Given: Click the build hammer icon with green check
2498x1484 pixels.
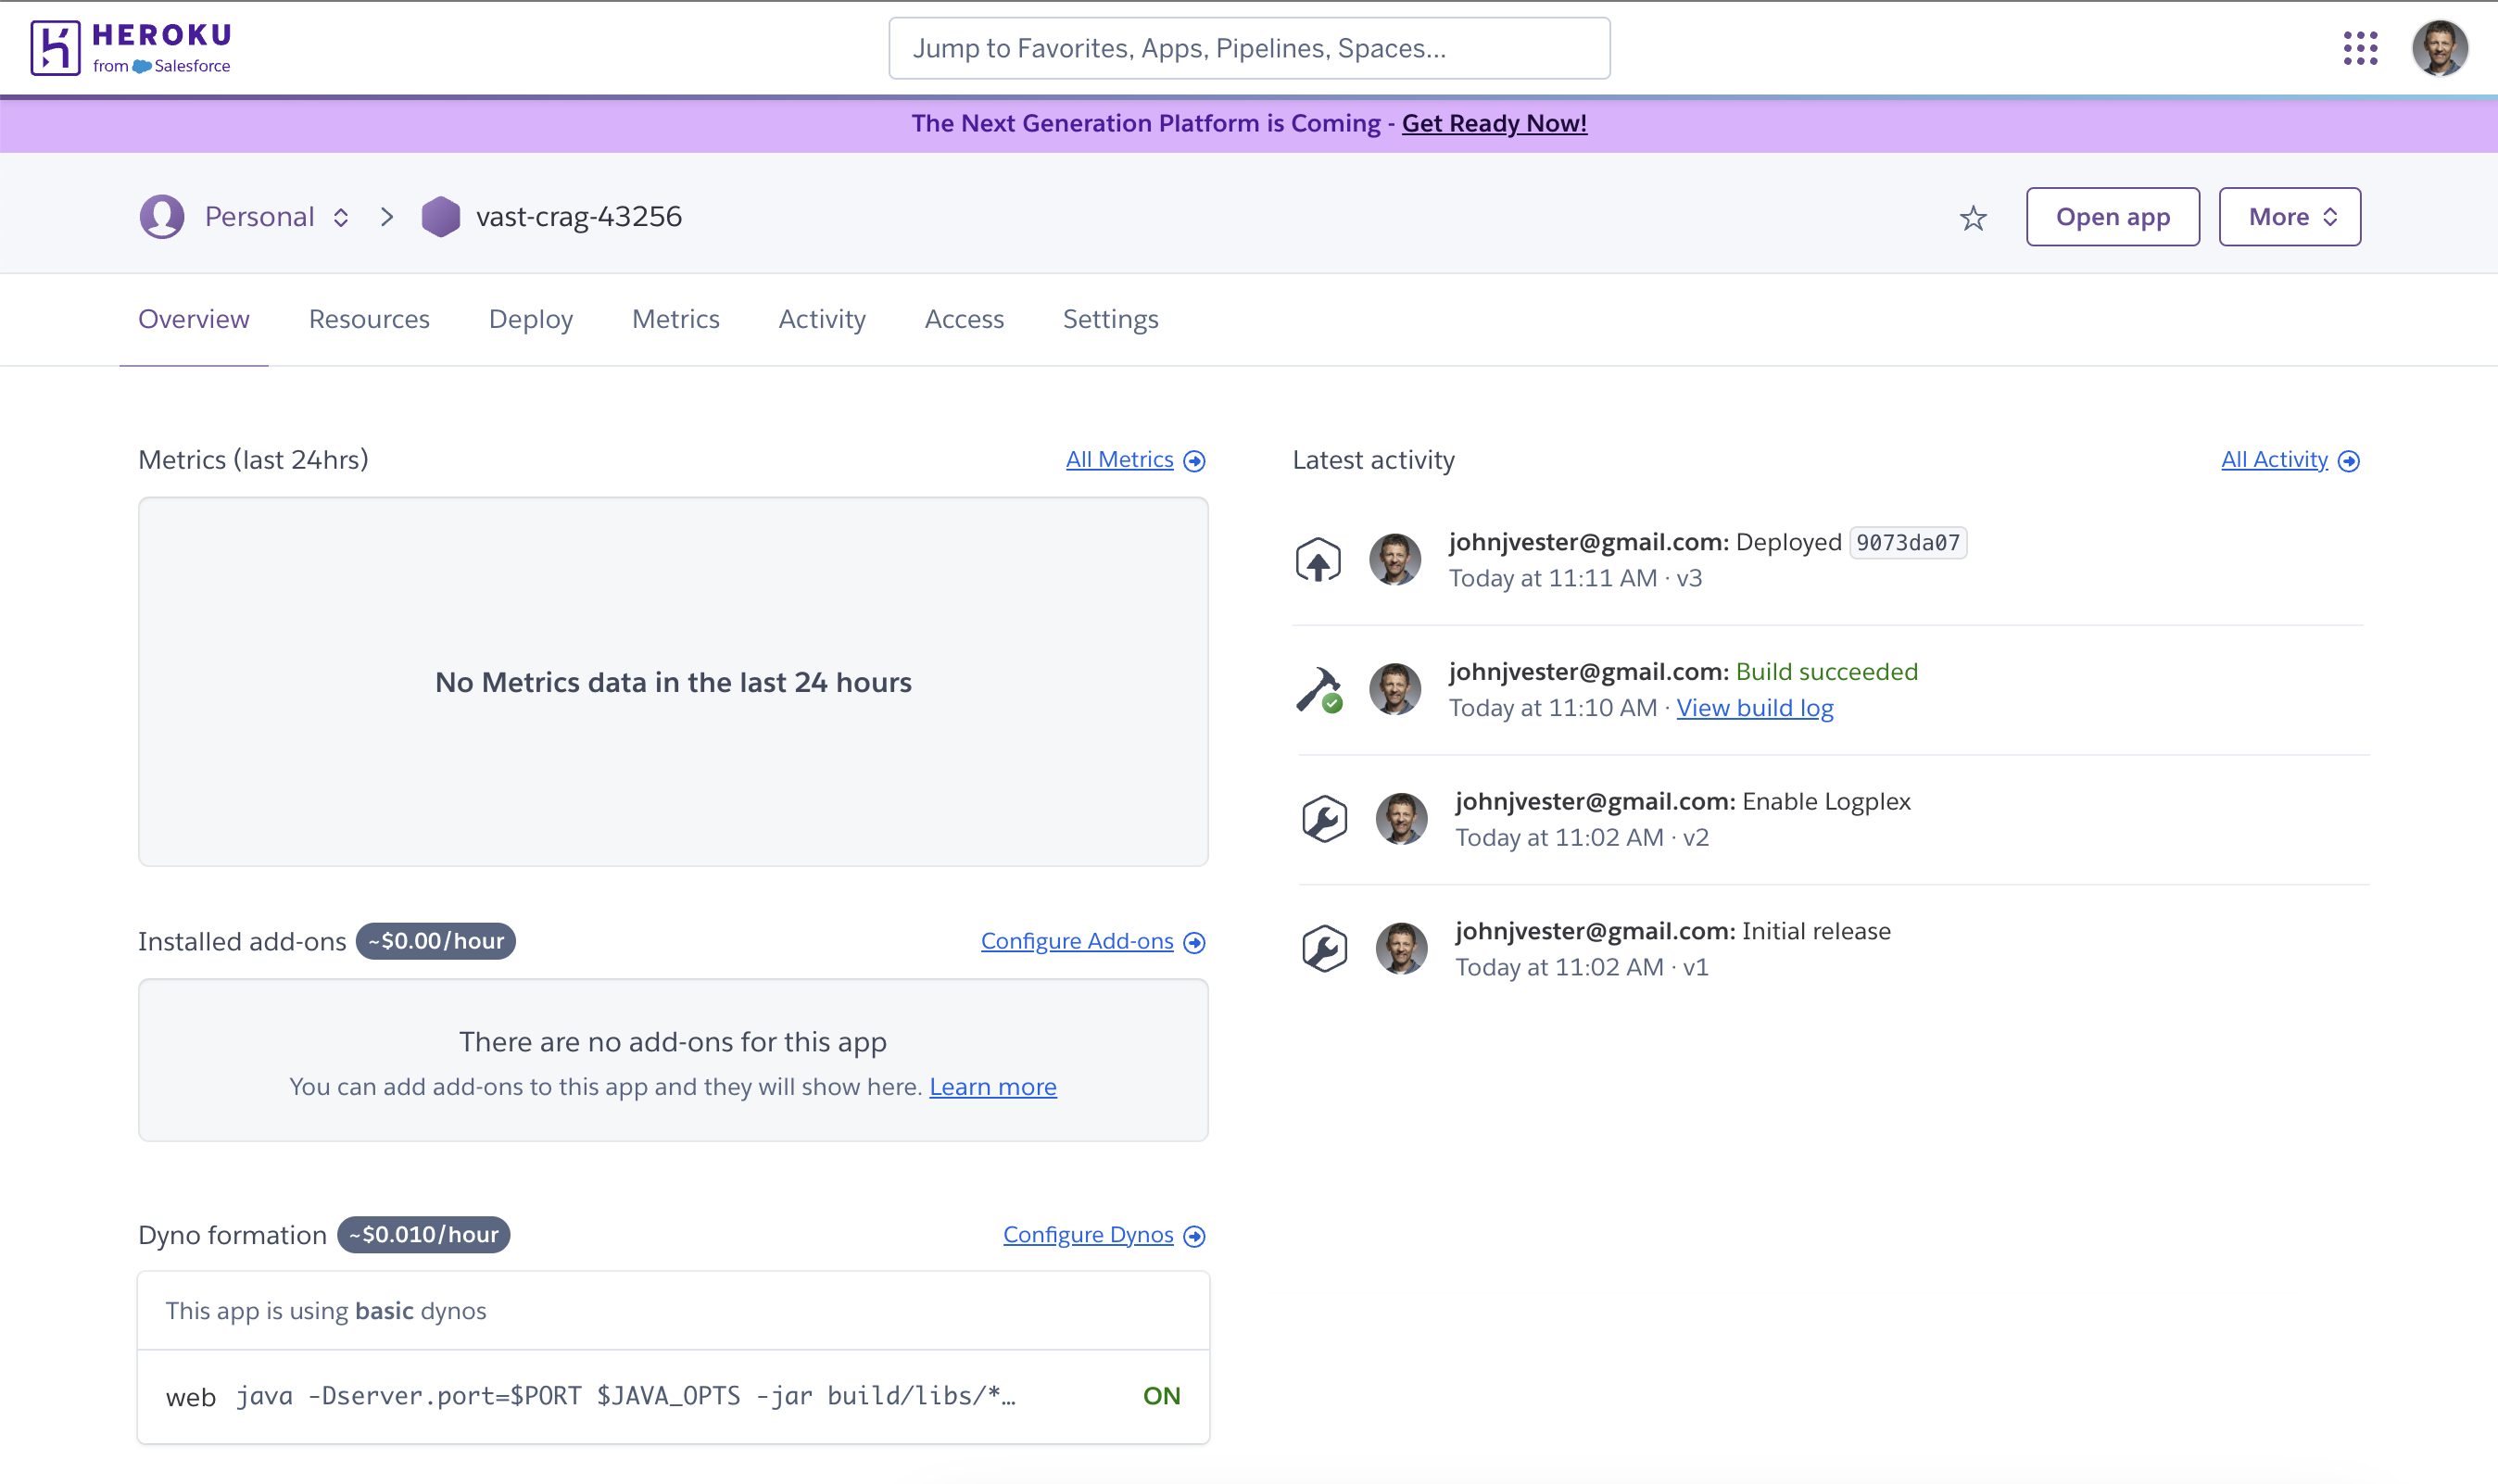Looking at the screenshot, I should 1319,690.
